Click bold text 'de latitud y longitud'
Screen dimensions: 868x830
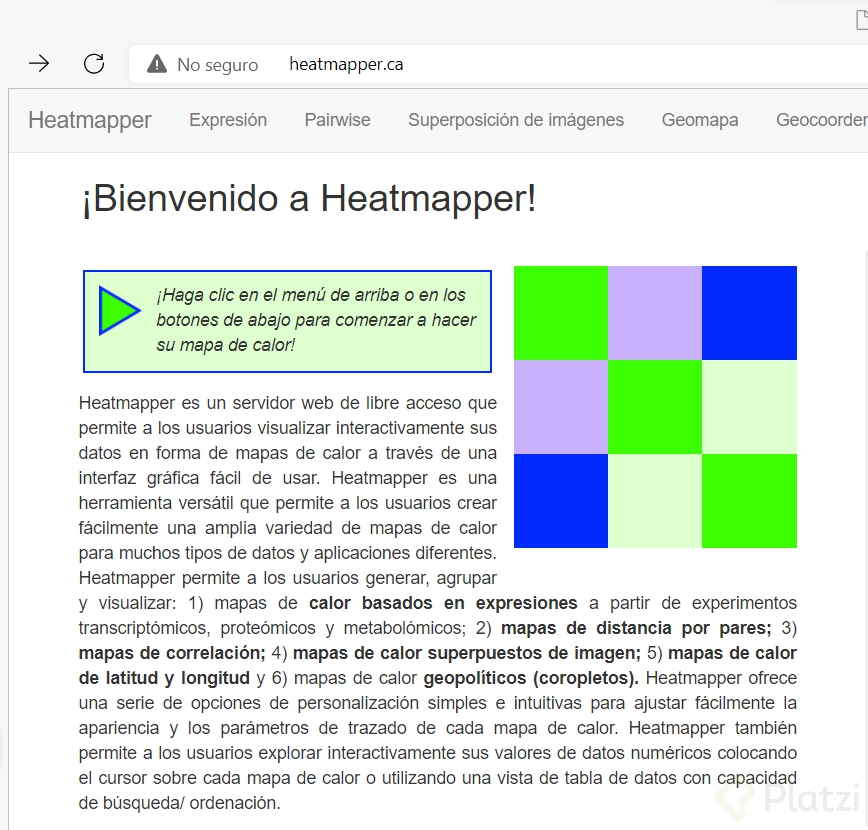click(x=164, y=678)
